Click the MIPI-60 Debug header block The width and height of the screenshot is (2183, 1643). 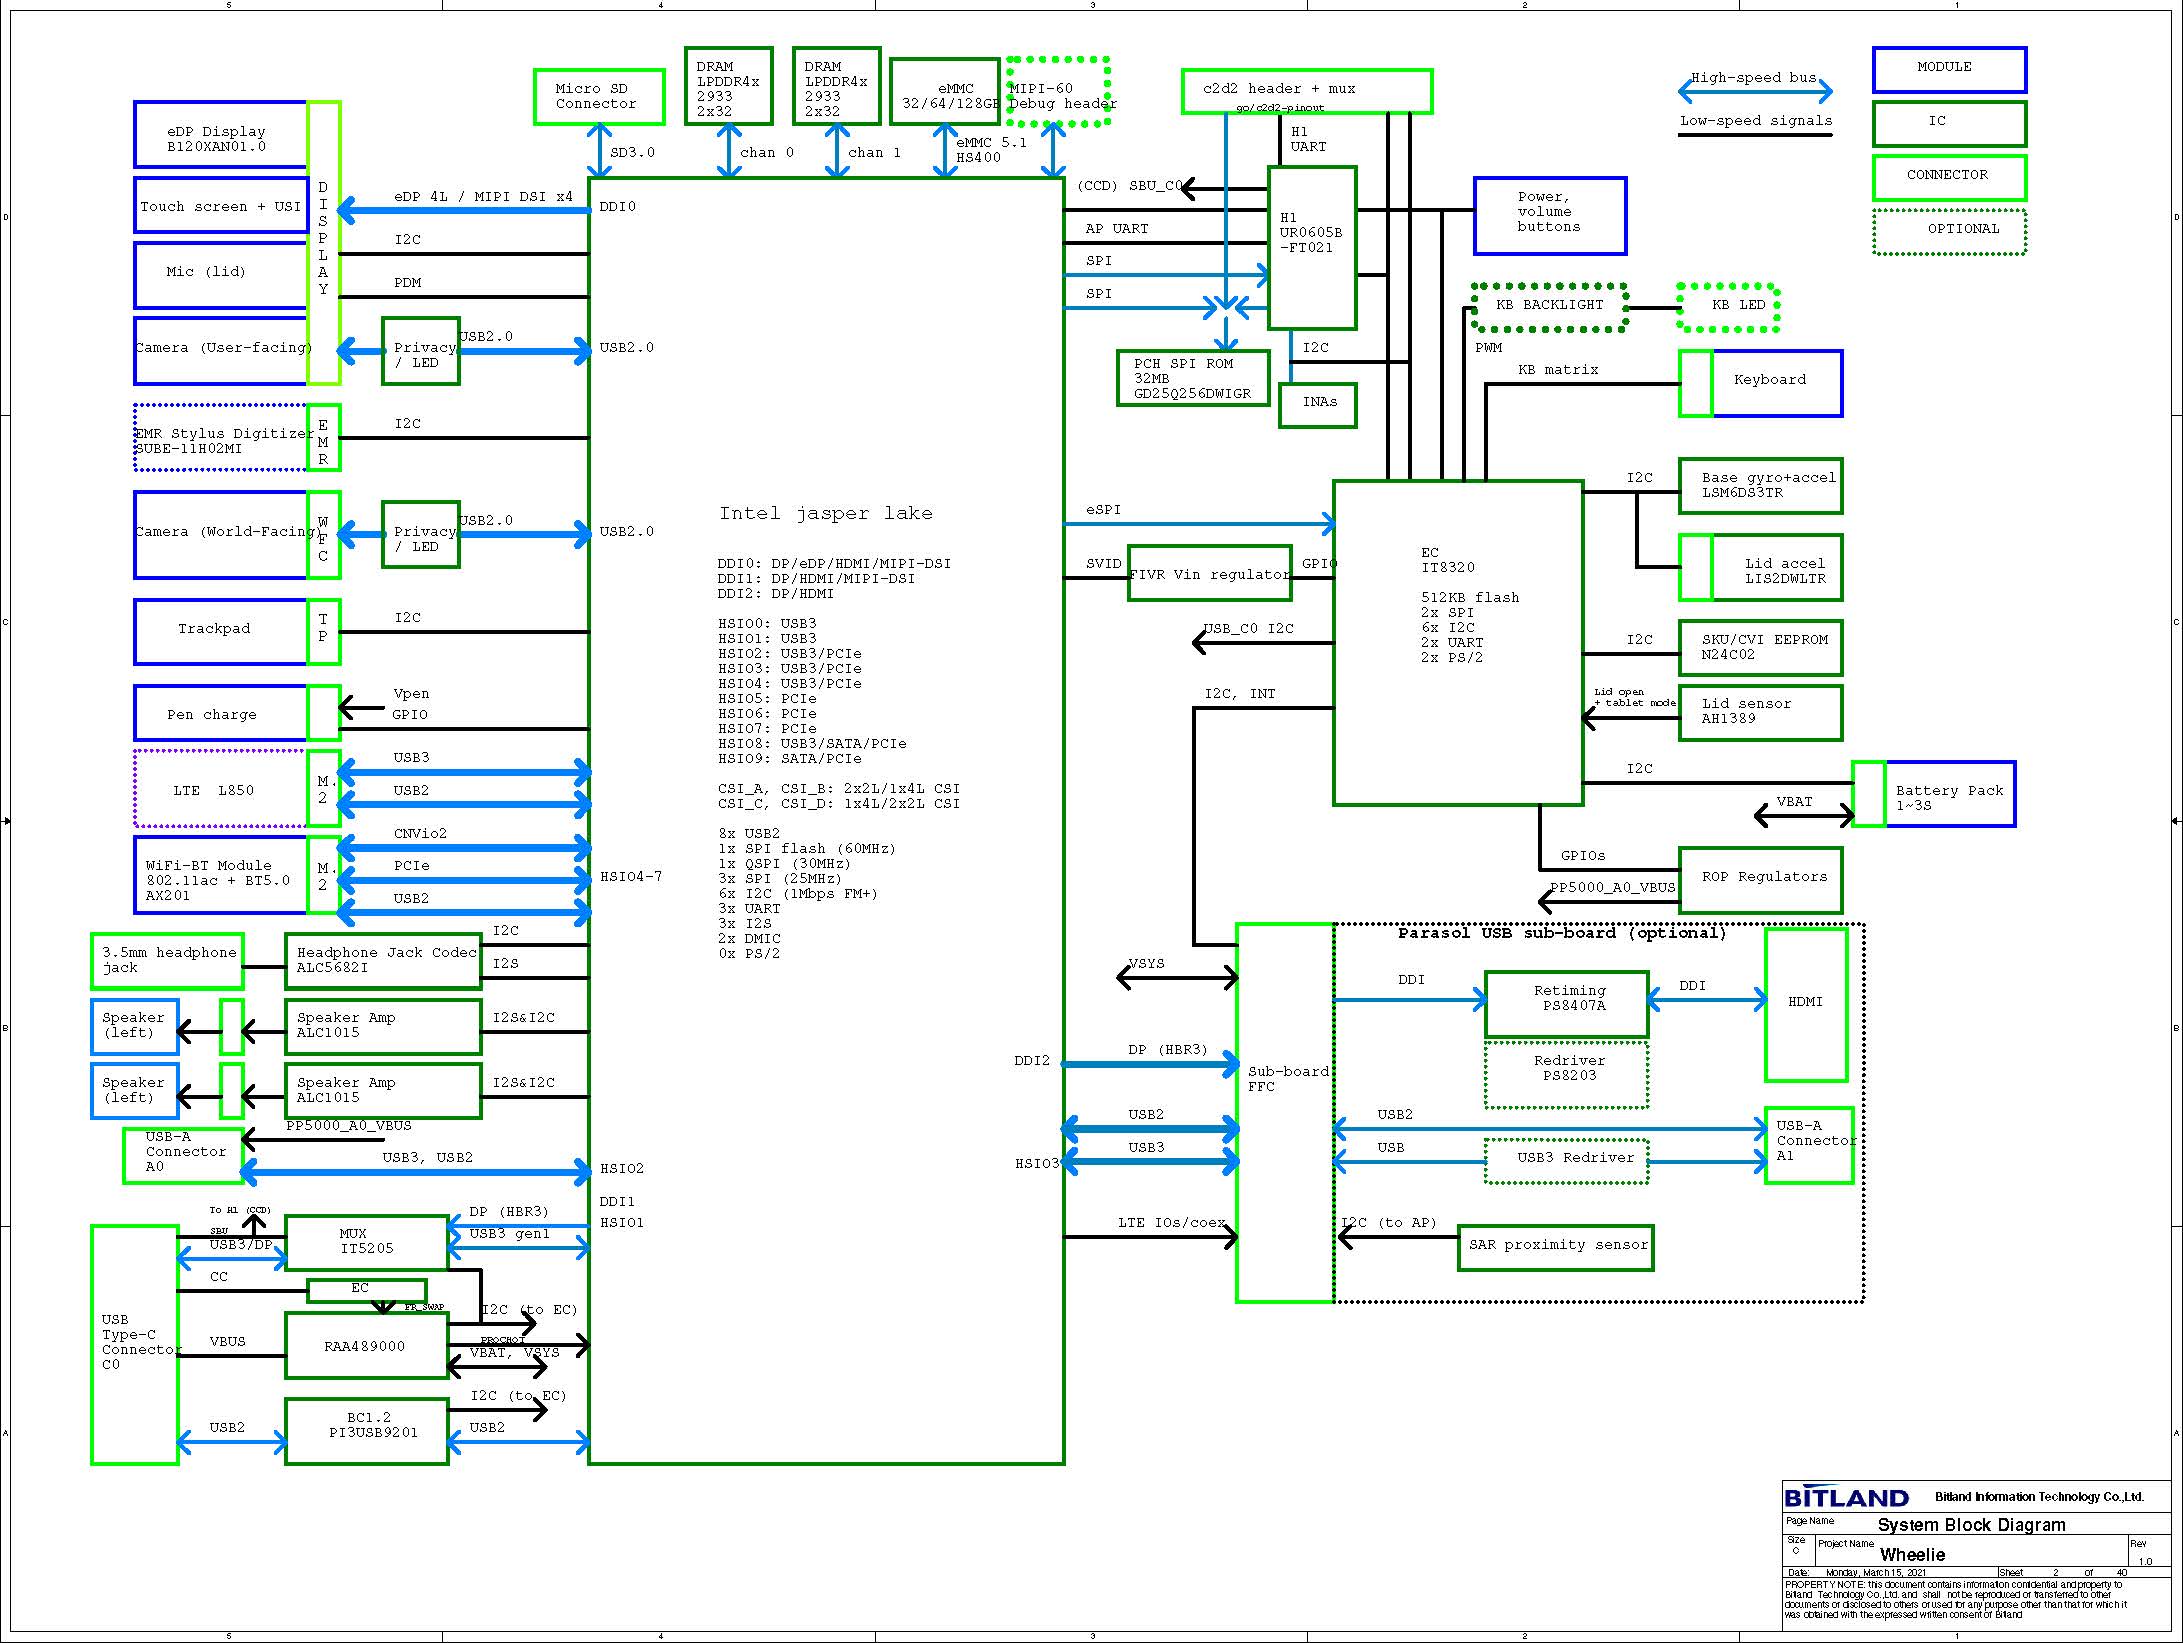1058,92
